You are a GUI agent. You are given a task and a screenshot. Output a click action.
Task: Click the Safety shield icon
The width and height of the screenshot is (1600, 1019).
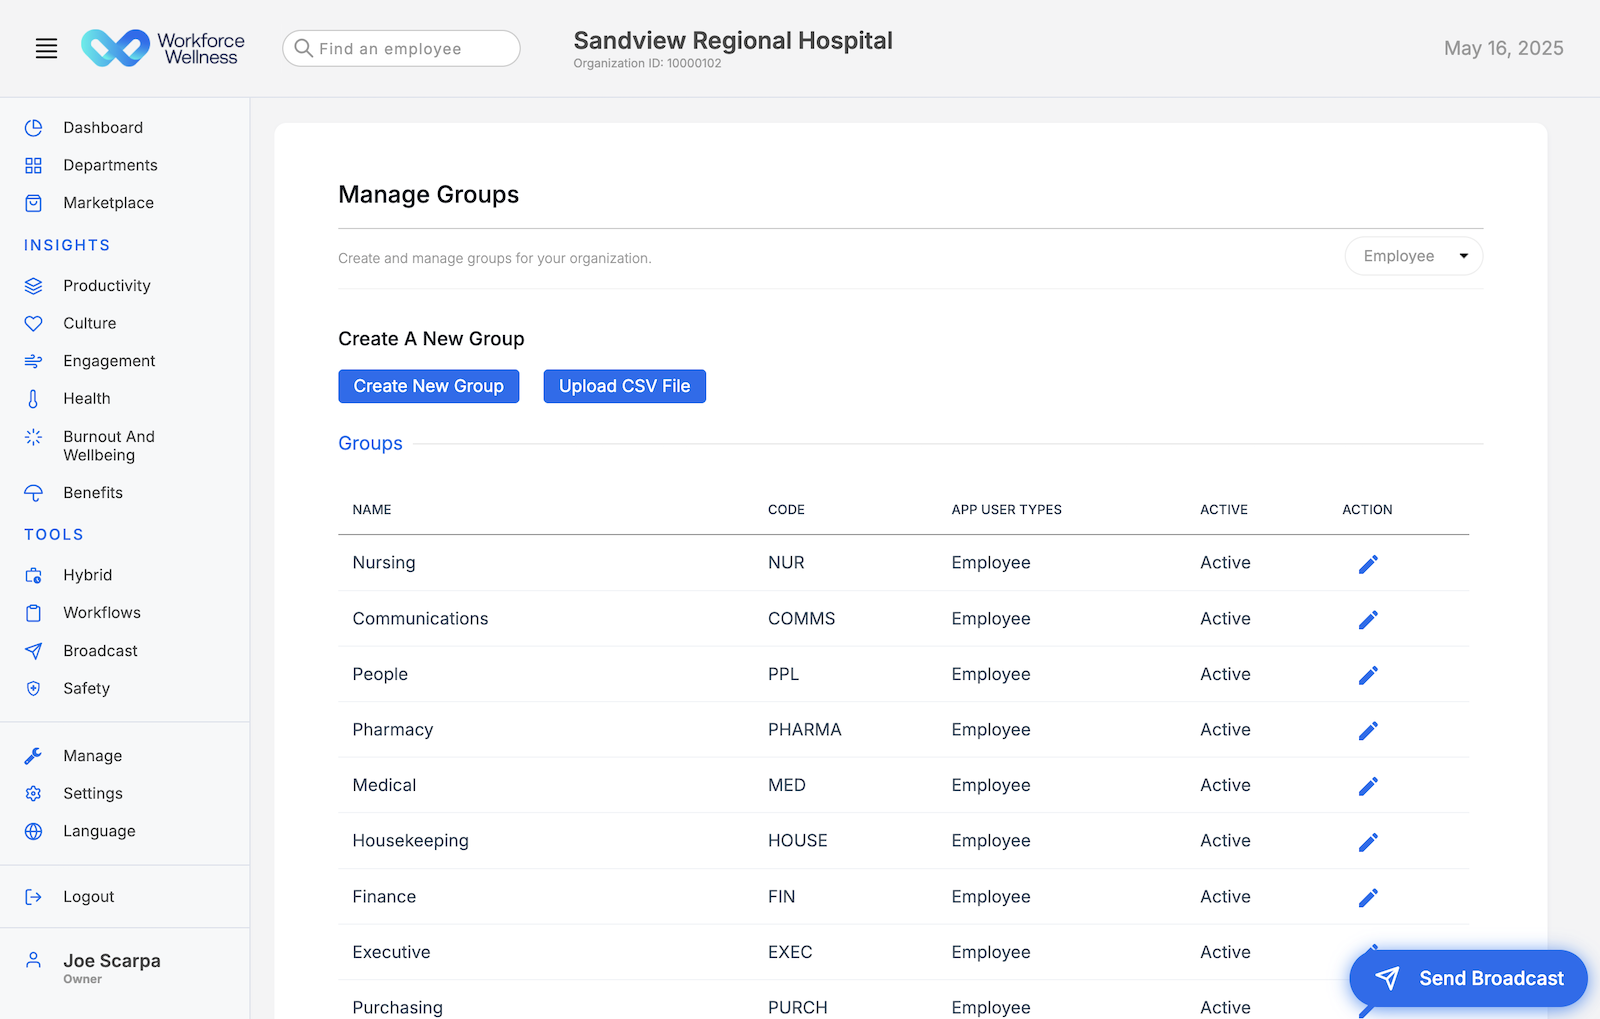pos(33,688)
